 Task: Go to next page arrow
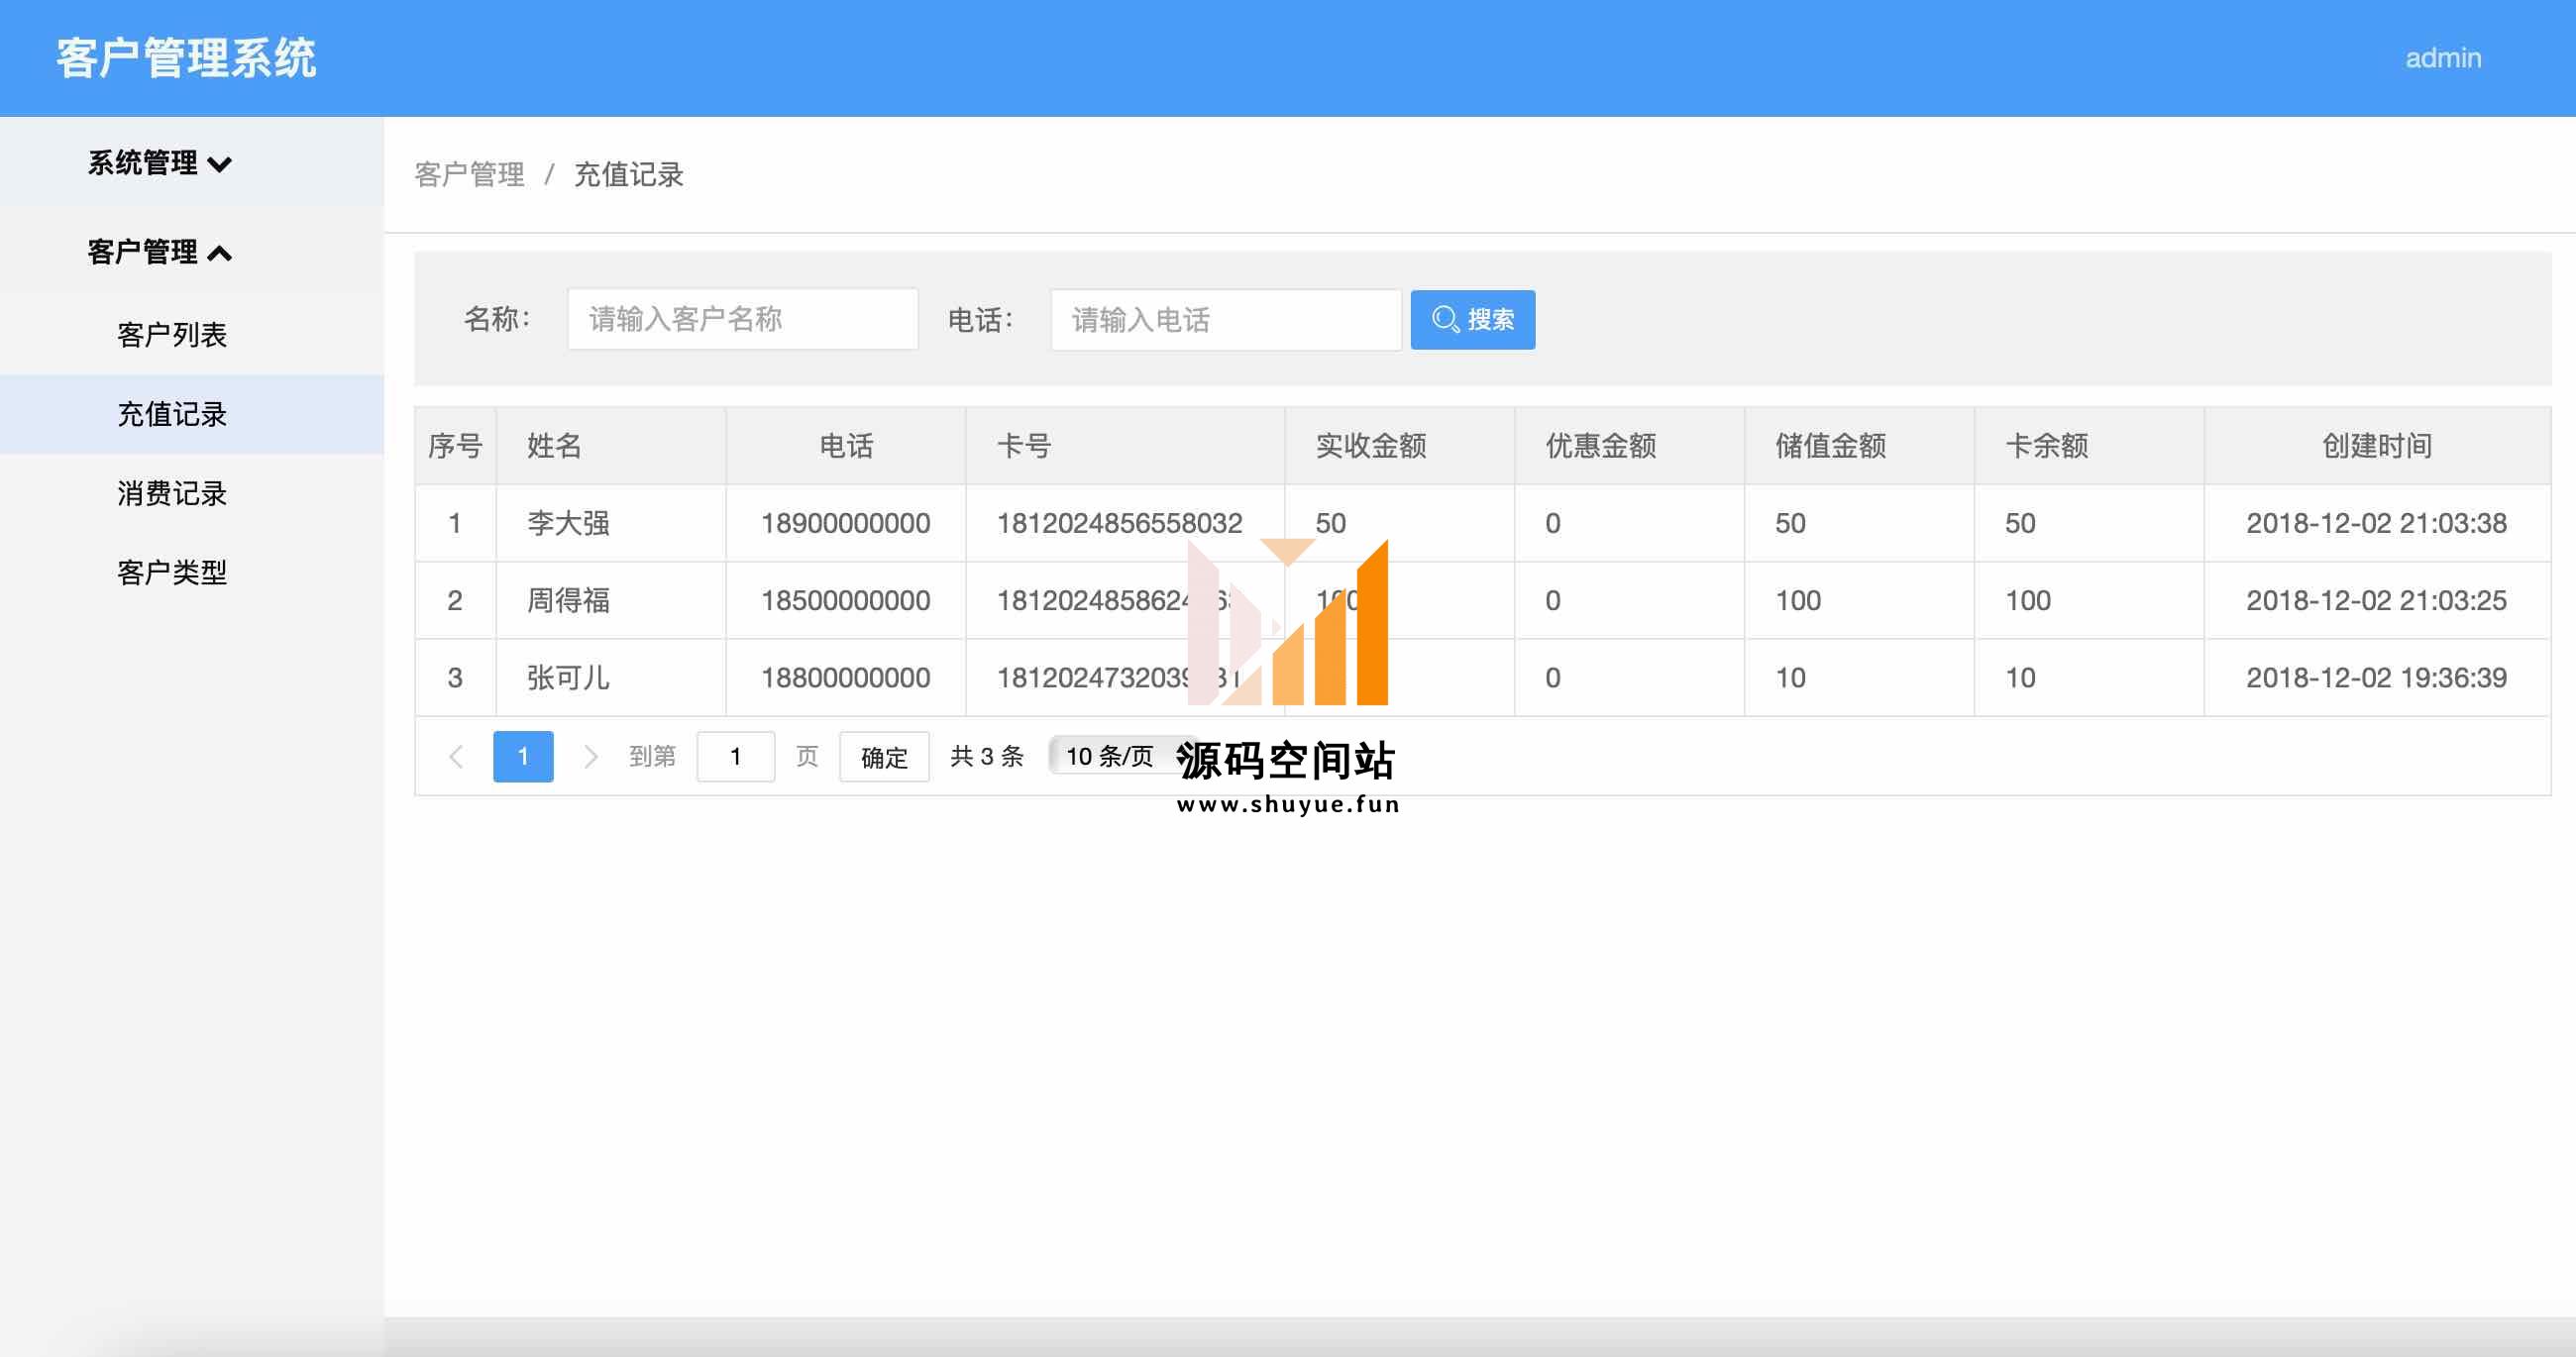tap(590, 756)
